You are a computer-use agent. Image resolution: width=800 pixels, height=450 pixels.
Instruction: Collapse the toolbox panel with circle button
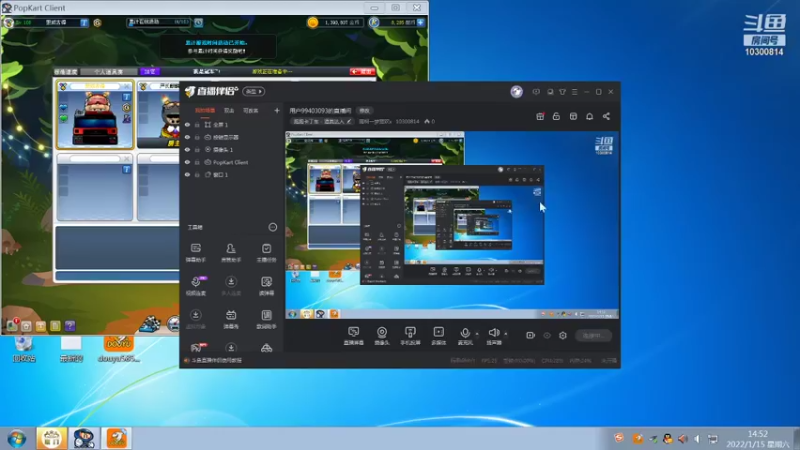click(x=273, y=227)
